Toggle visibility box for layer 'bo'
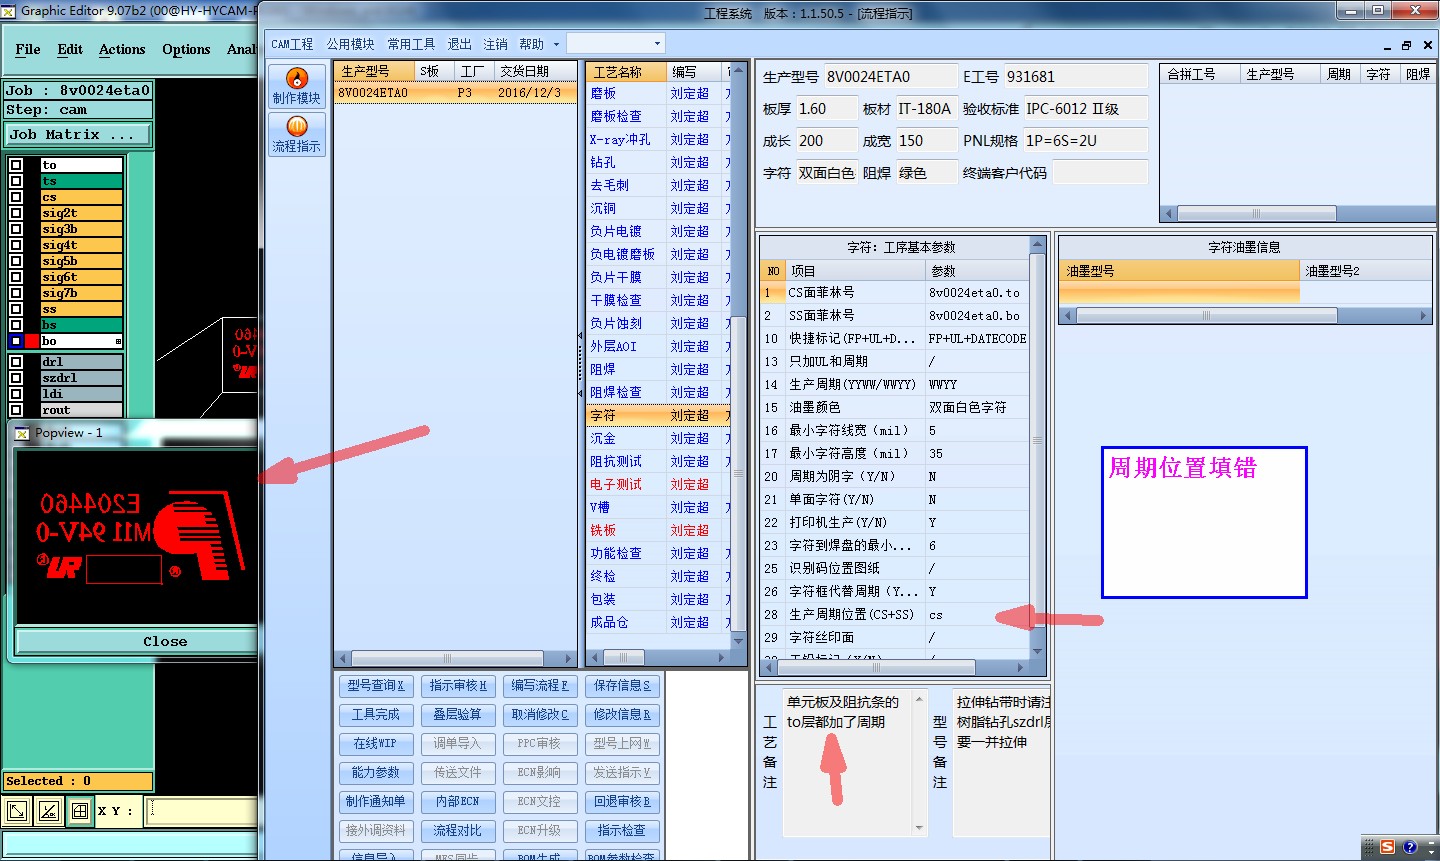 16,341
